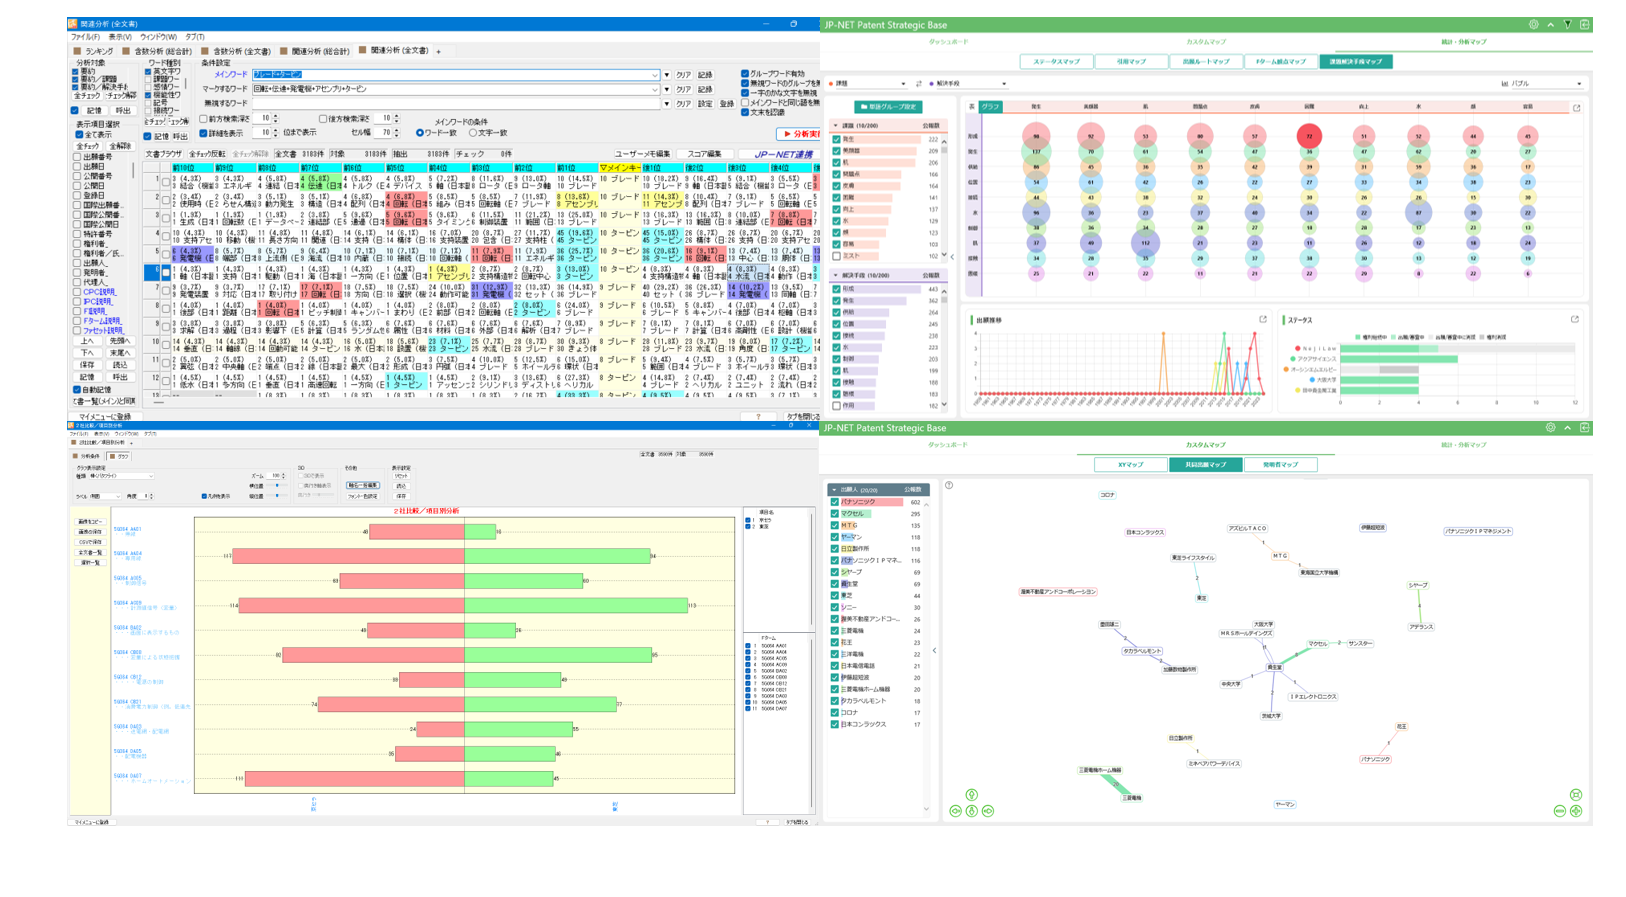Increase セル幅 stepper value
1626x897 pixels.
396,130
